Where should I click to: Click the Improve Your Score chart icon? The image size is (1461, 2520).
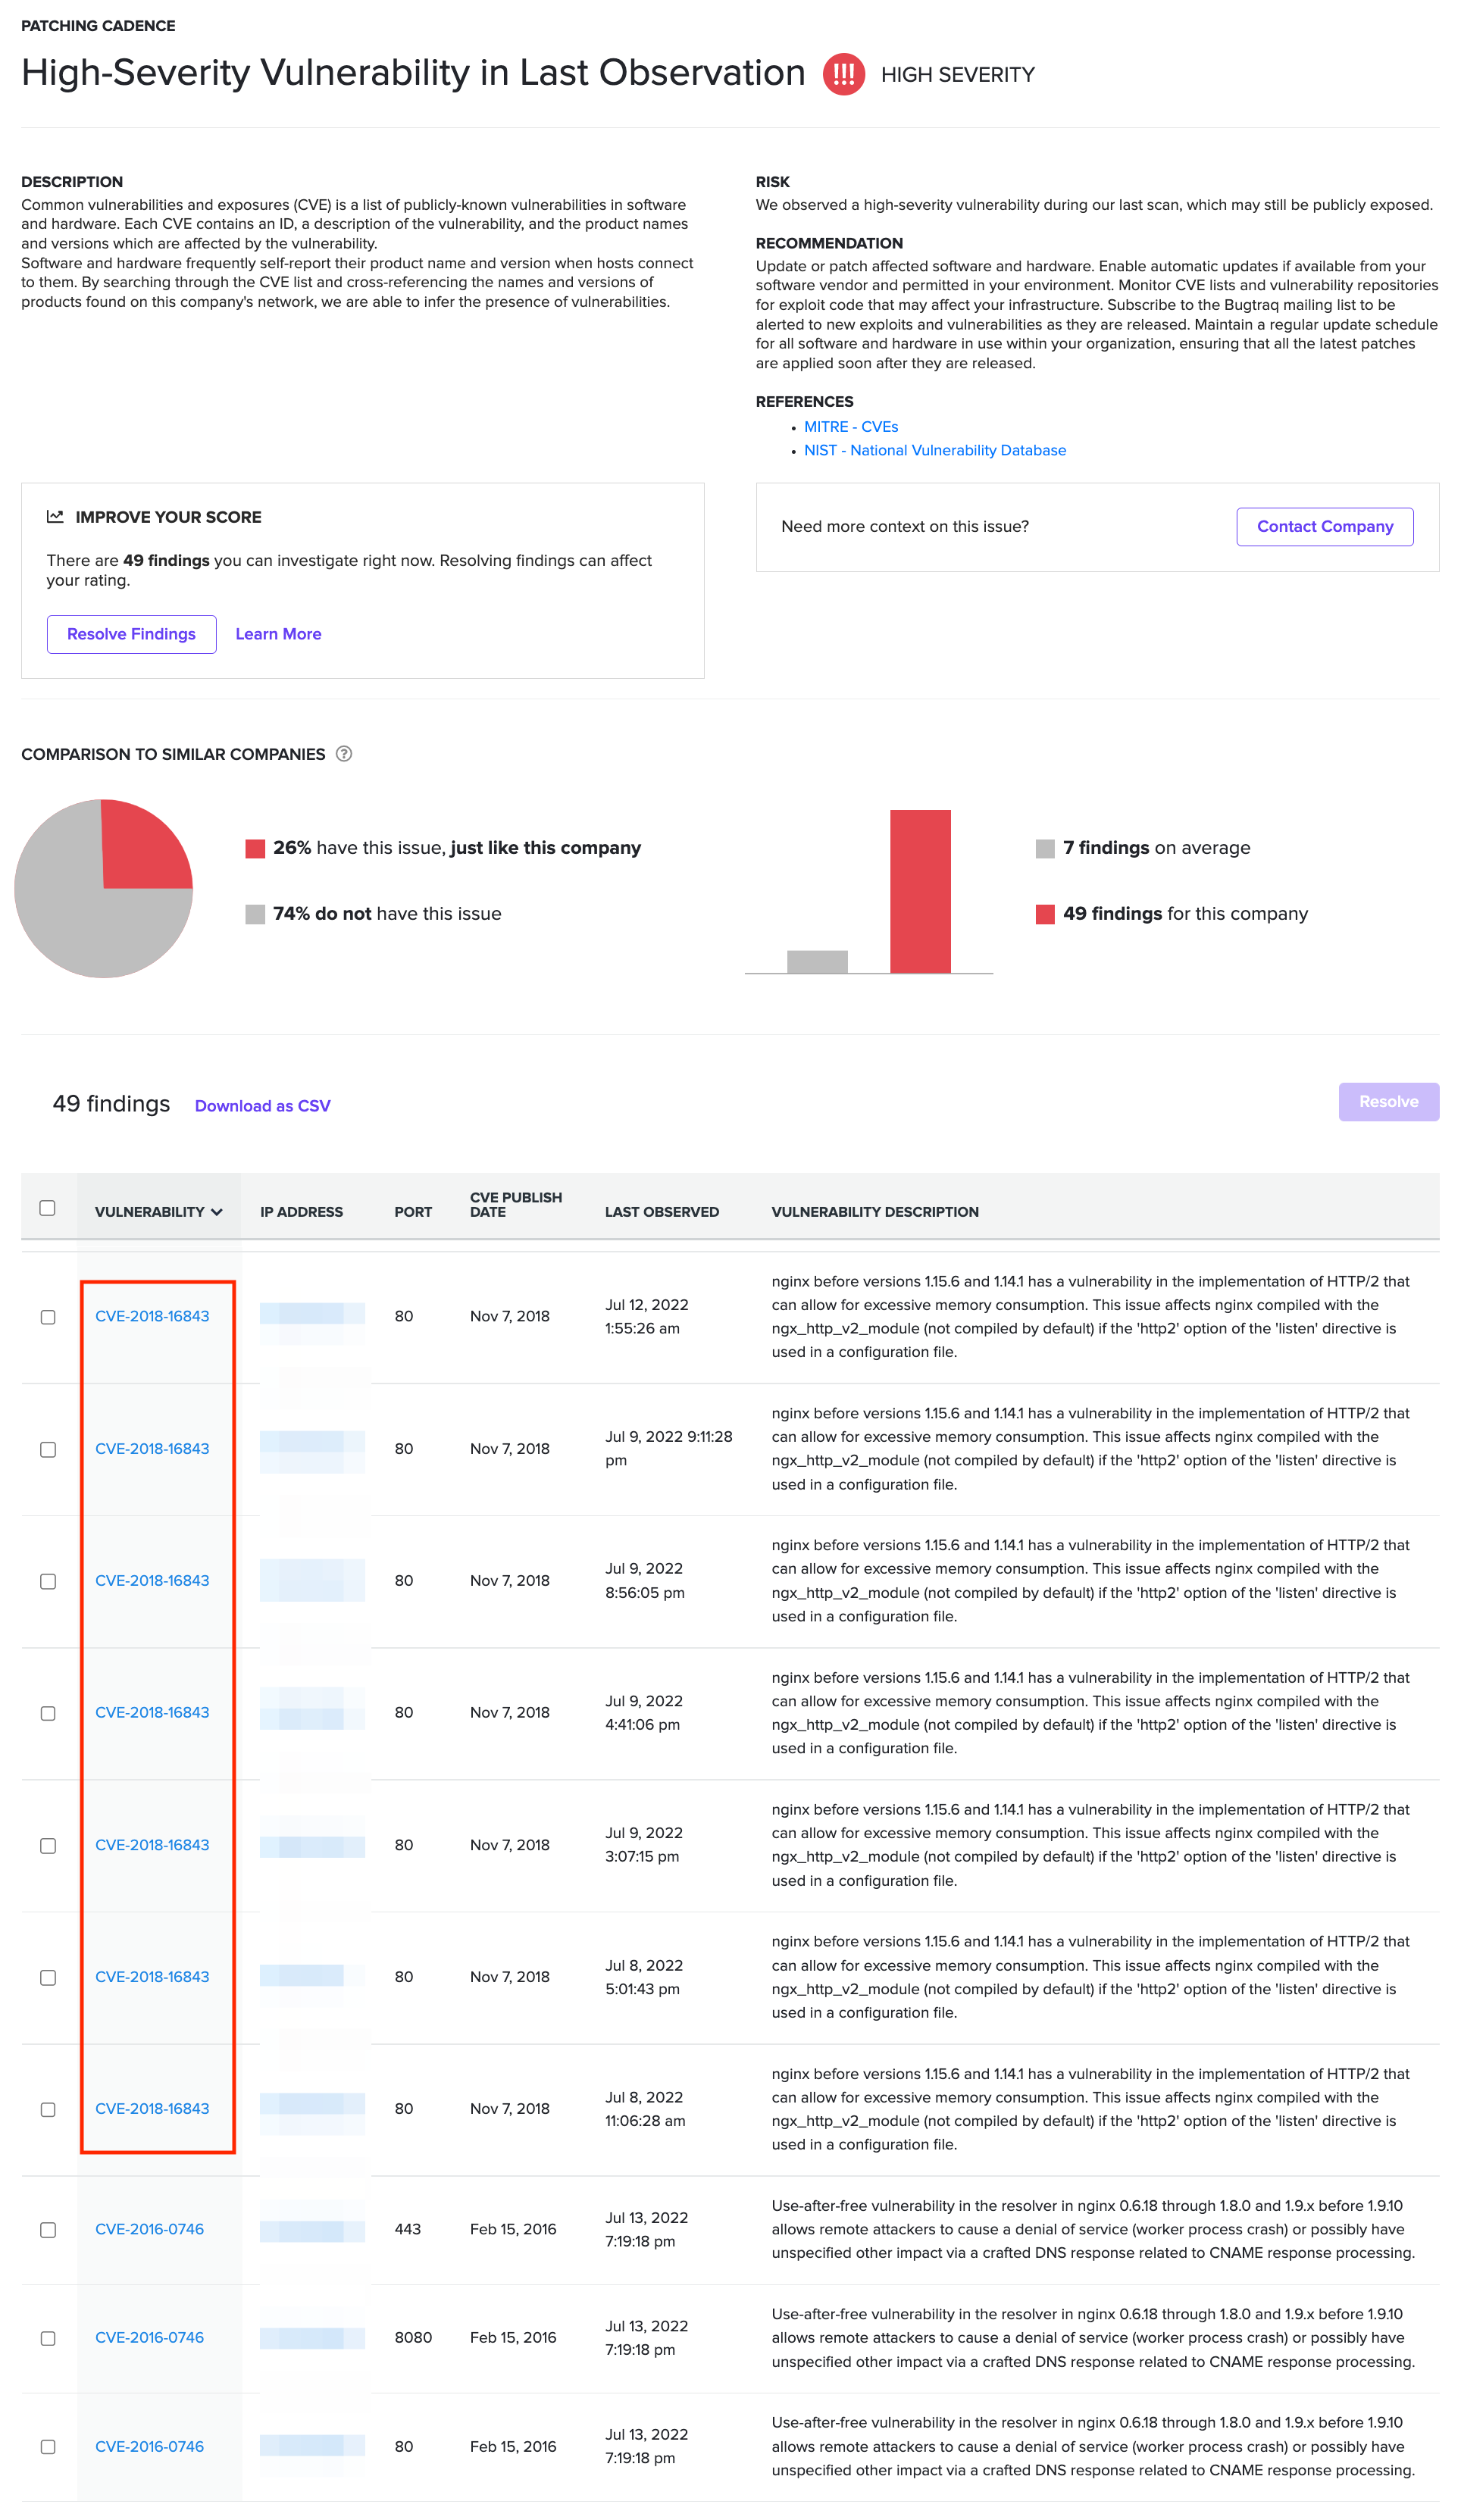point(55,517)
